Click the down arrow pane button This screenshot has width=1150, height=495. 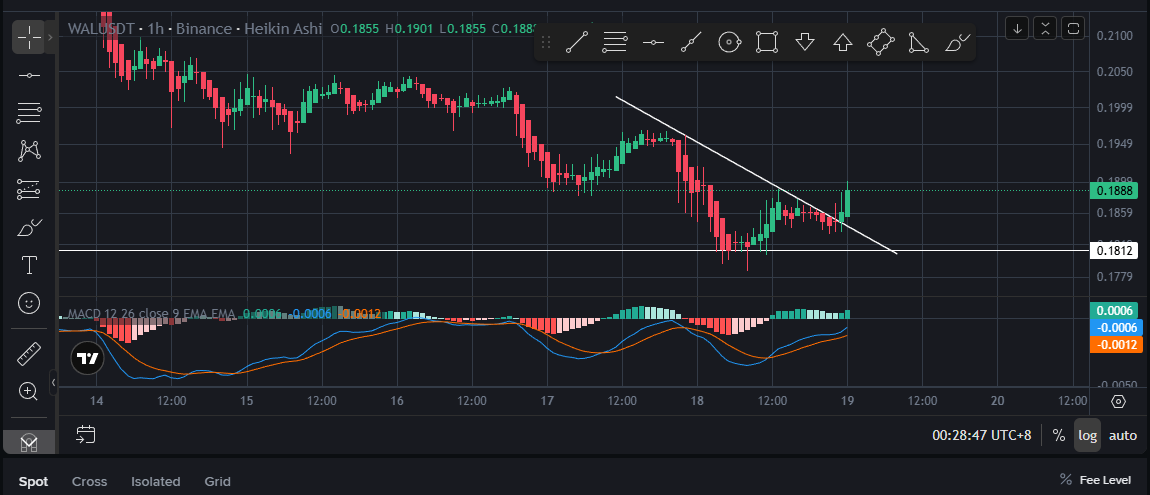pyautogui.click(x=1017, y=29)
